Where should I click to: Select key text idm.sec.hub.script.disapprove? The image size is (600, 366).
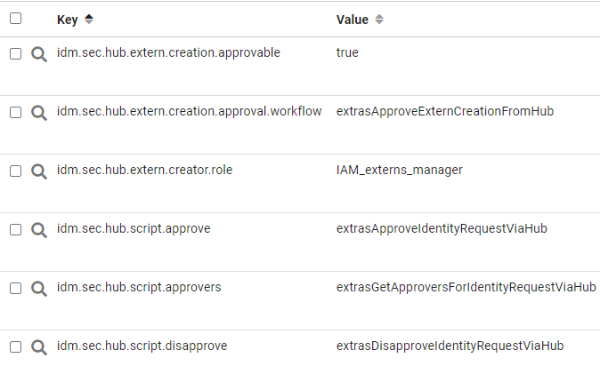coord(142,346)
